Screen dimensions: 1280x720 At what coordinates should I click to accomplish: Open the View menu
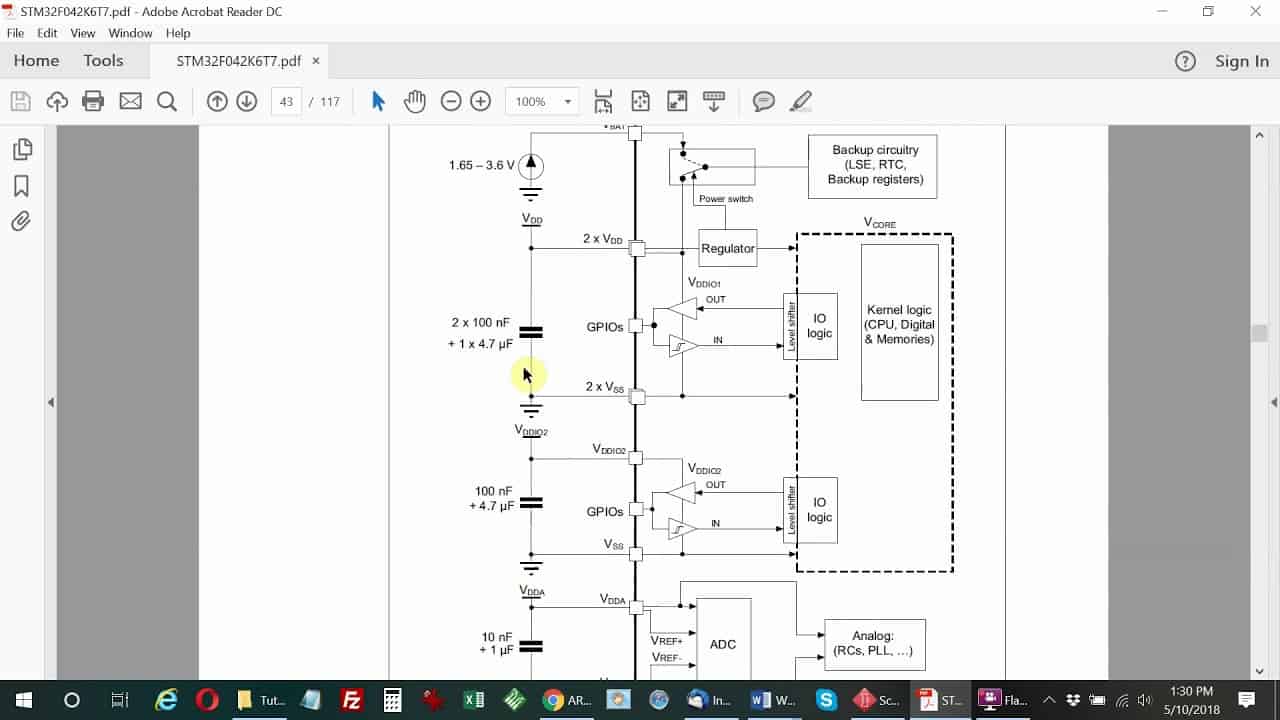tap(83, 33)
